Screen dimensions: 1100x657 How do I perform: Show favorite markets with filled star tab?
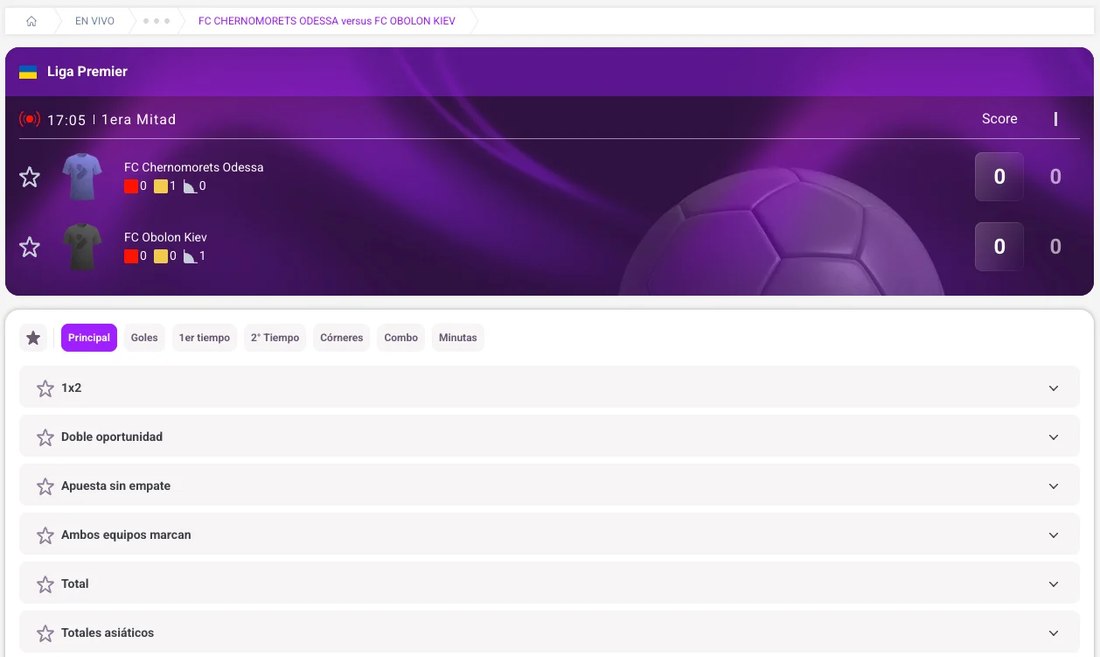click(x=33, y=338)
